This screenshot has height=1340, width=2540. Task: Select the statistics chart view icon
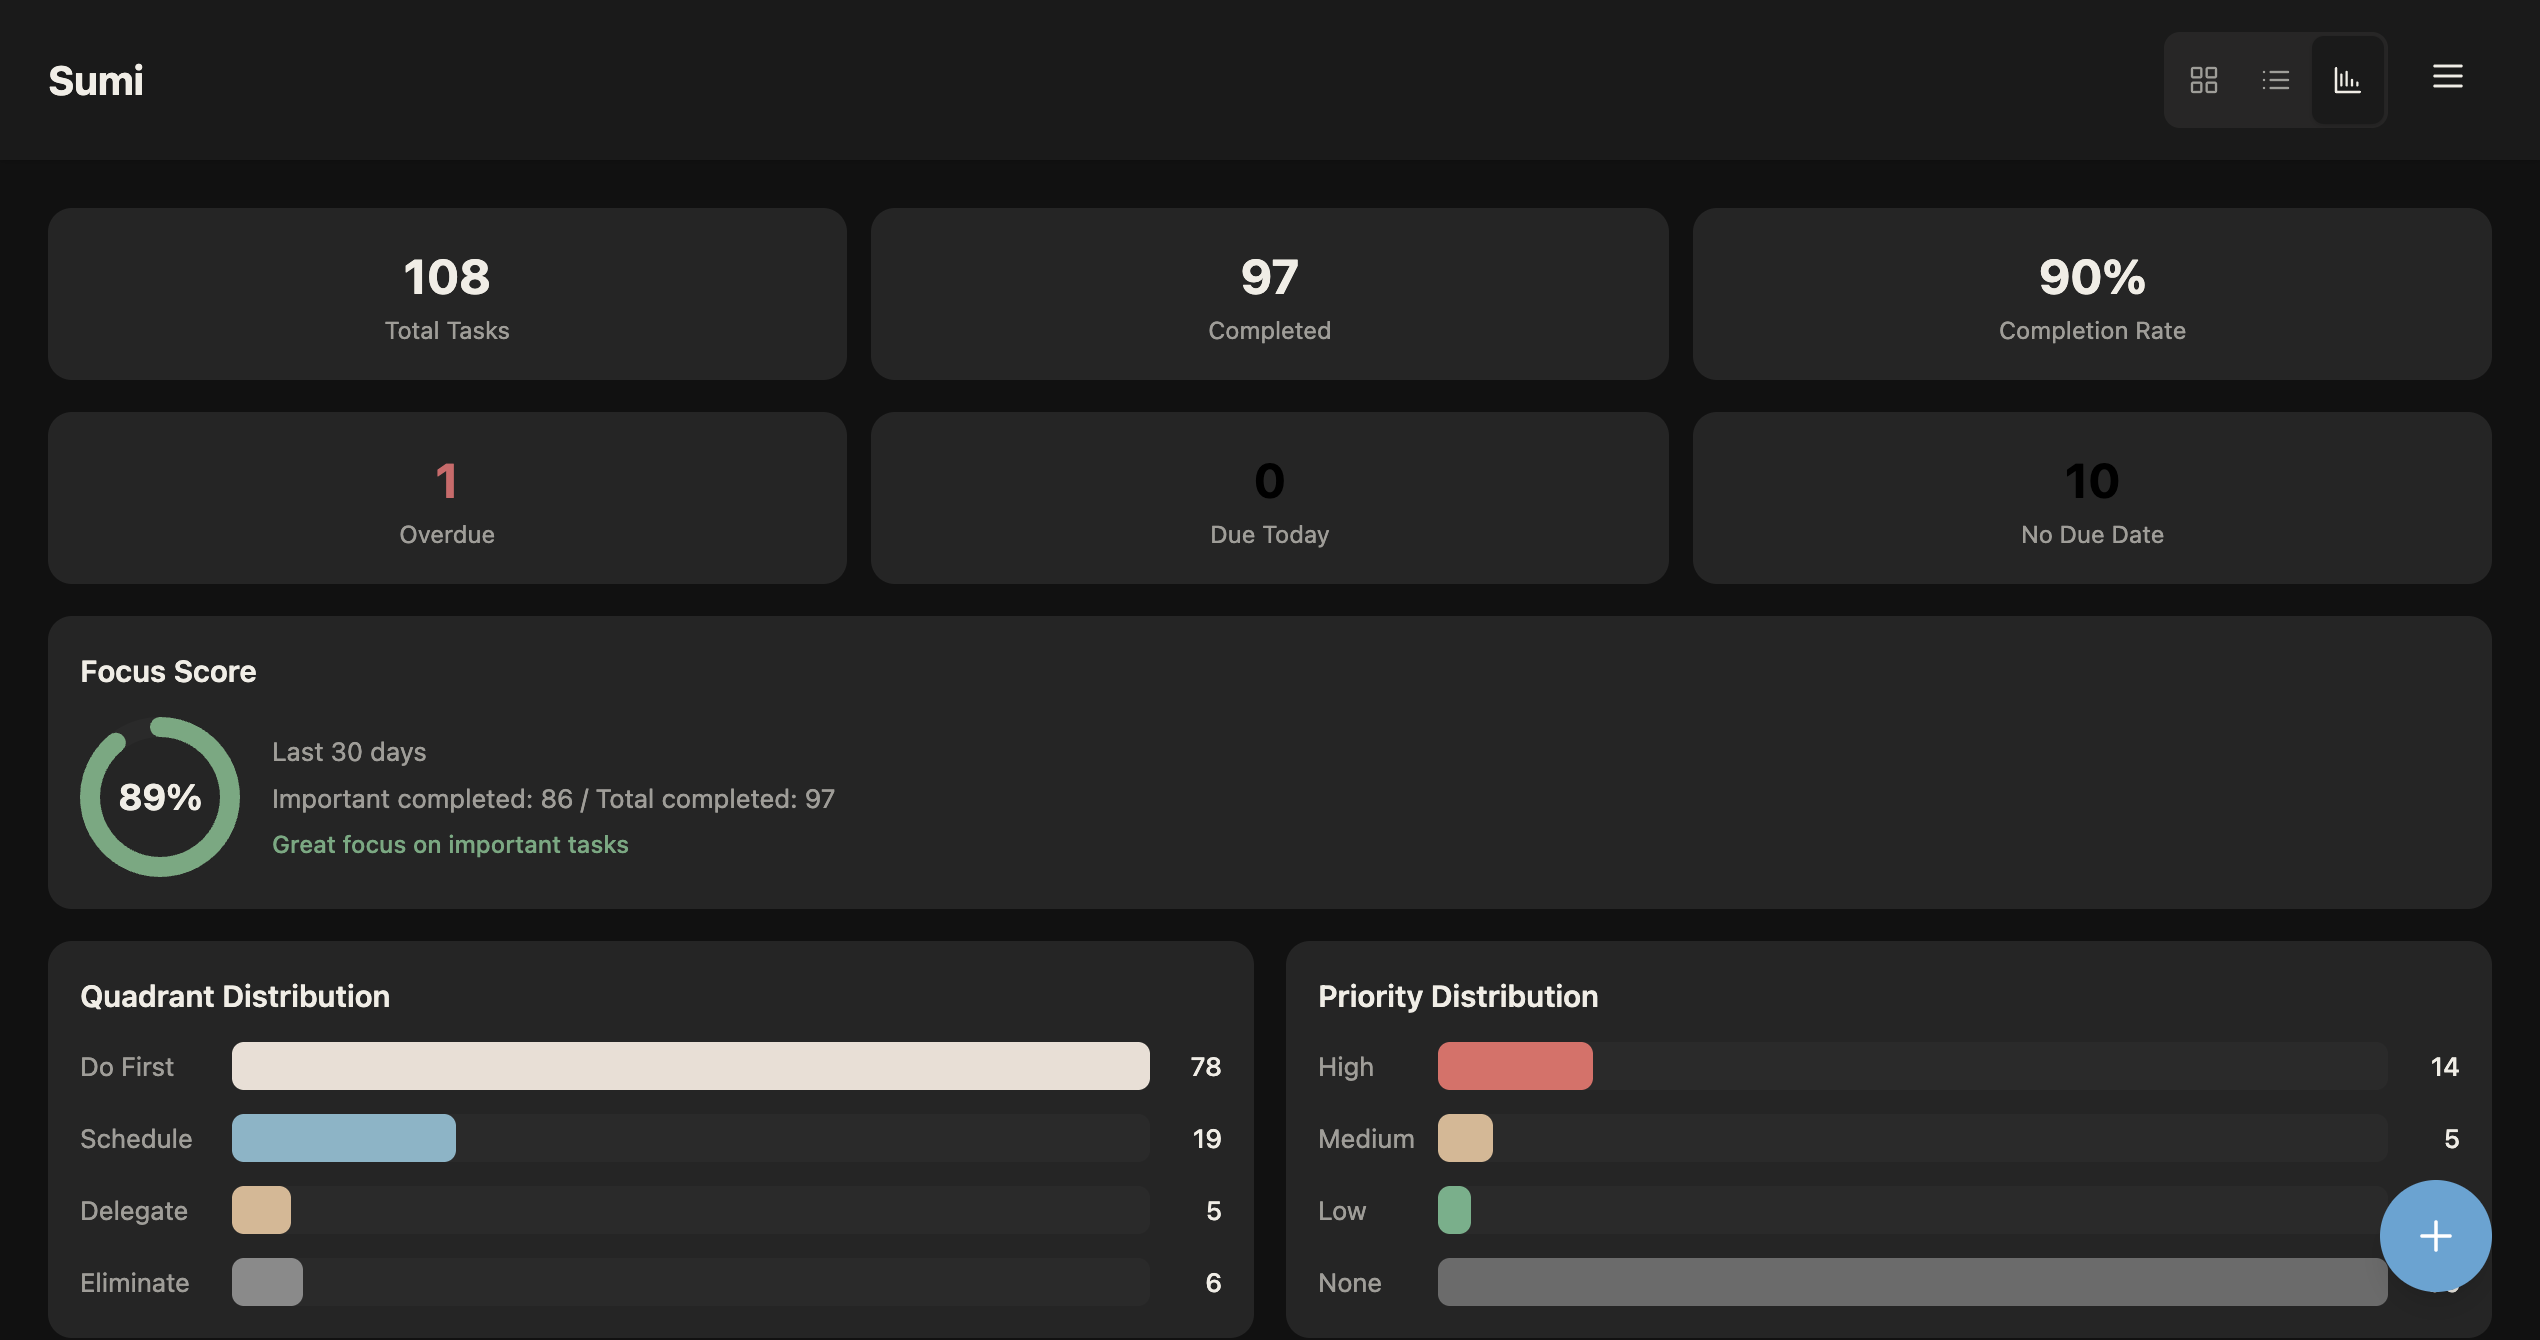[2347, 80]
